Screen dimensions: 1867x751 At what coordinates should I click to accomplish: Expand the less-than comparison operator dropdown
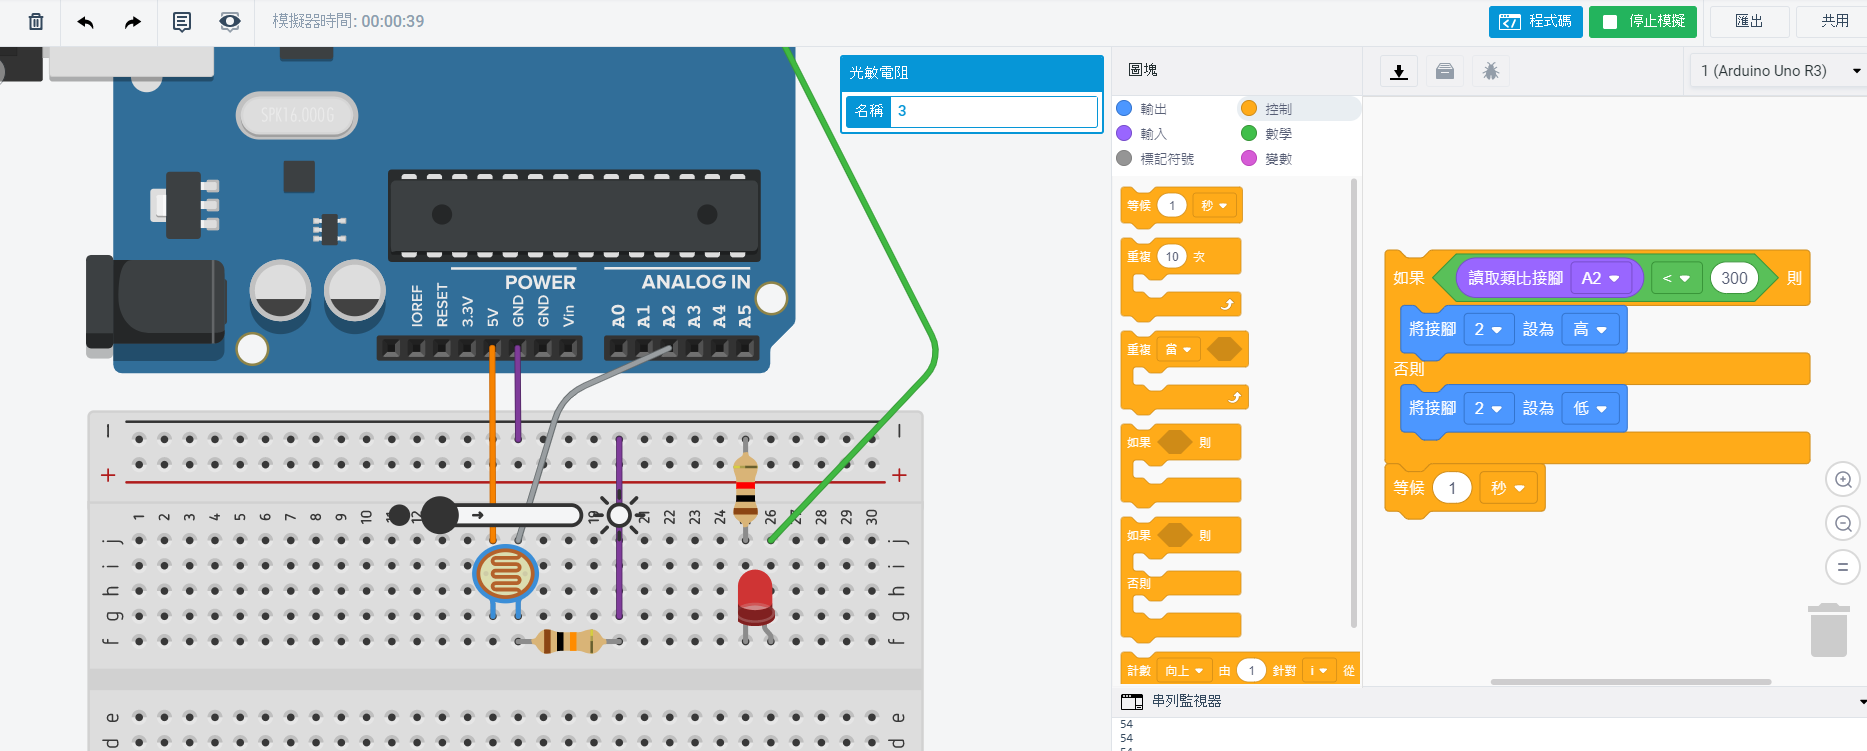pyautogui.click(x=1676, y=278)
